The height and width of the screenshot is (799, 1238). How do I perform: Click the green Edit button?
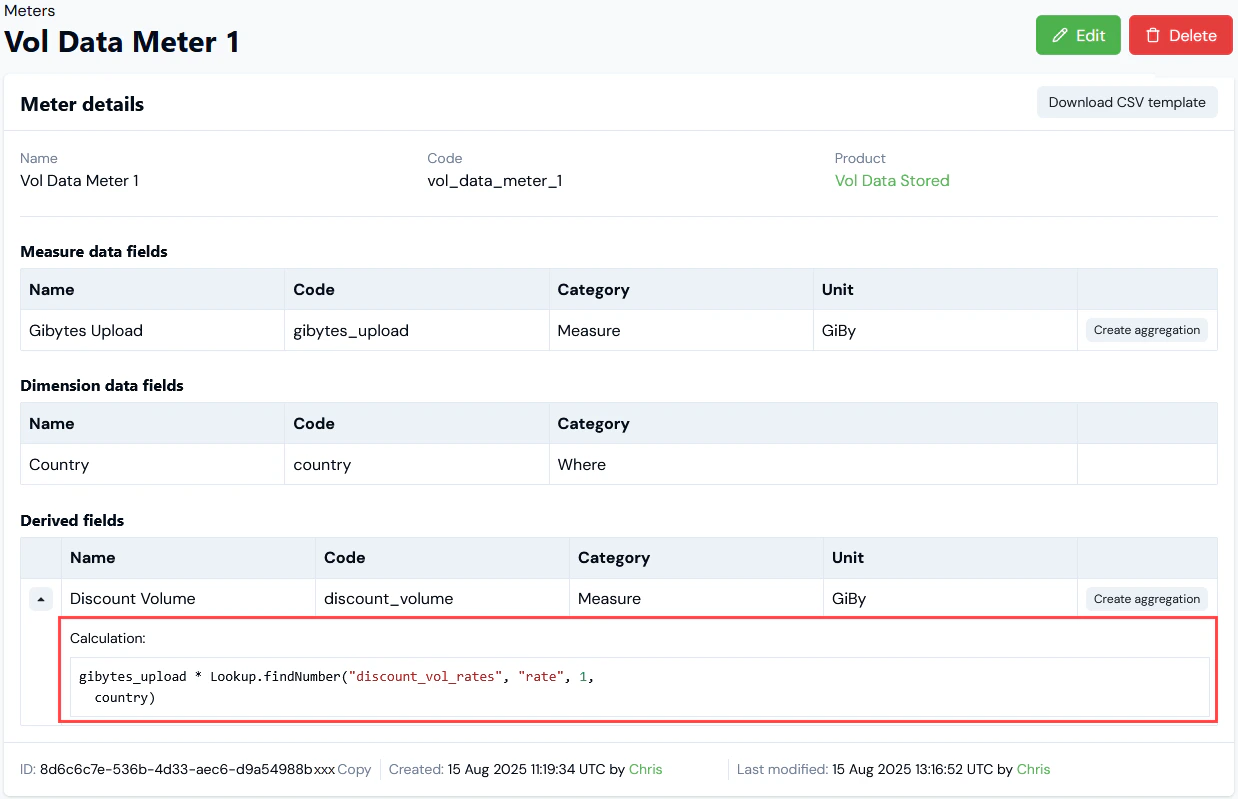[1078, 35]
